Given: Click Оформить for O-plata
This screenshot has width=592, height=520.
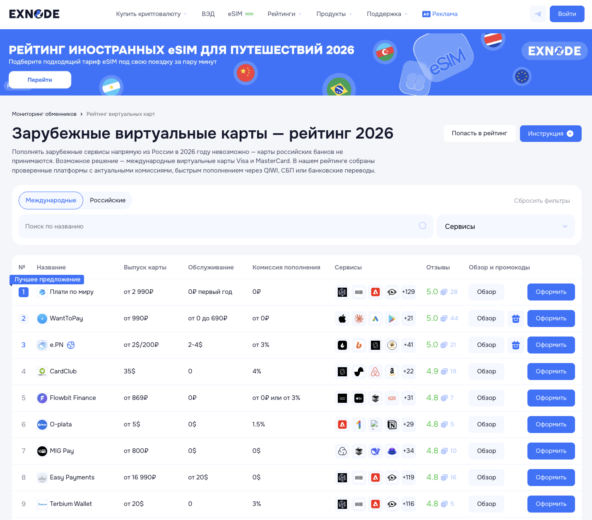Looking at the screenshot, I should 551,424.
